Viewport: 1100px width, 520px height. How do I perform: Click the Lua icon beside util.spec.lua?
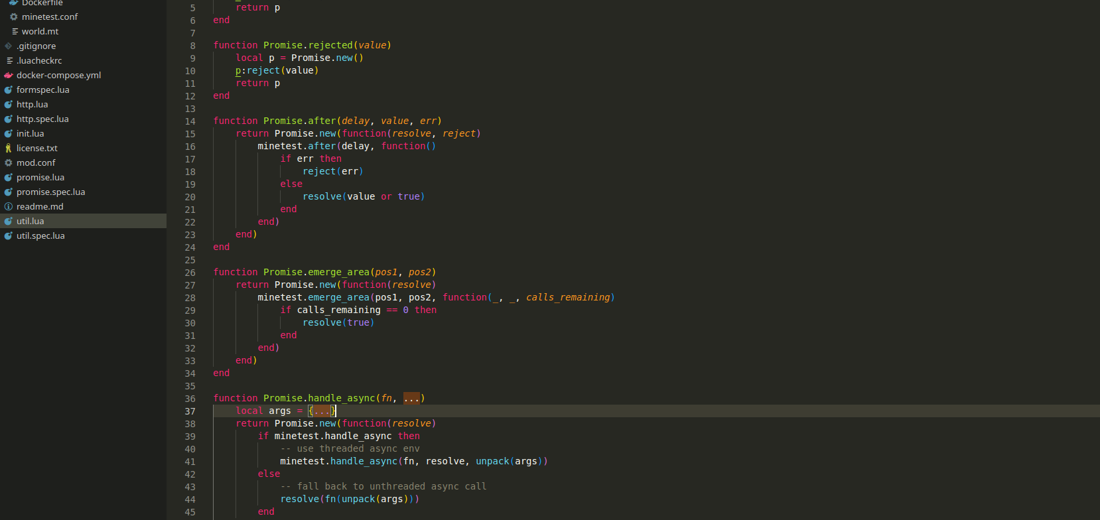click(x=9, y=236)
